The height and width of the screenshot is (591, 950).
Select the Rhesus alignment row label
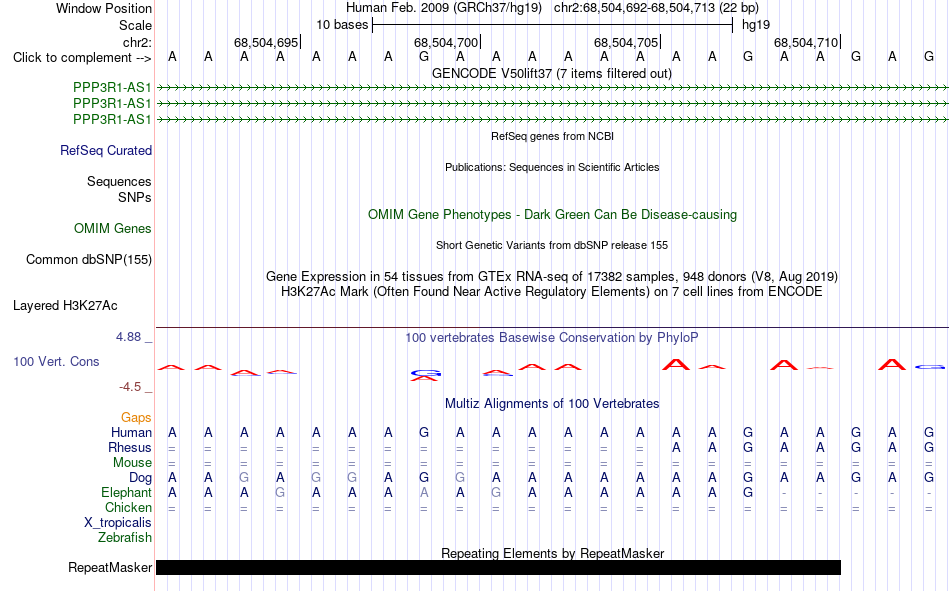pyautogui.click(x=130, y=447)
